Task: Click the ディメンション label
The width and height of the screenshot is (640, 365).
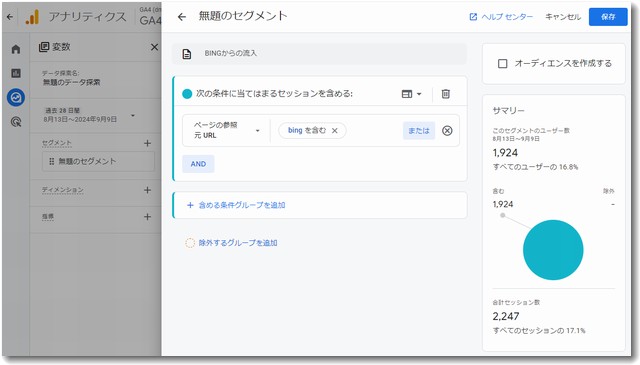Action: pyautogui.click(x=62, y=190)
